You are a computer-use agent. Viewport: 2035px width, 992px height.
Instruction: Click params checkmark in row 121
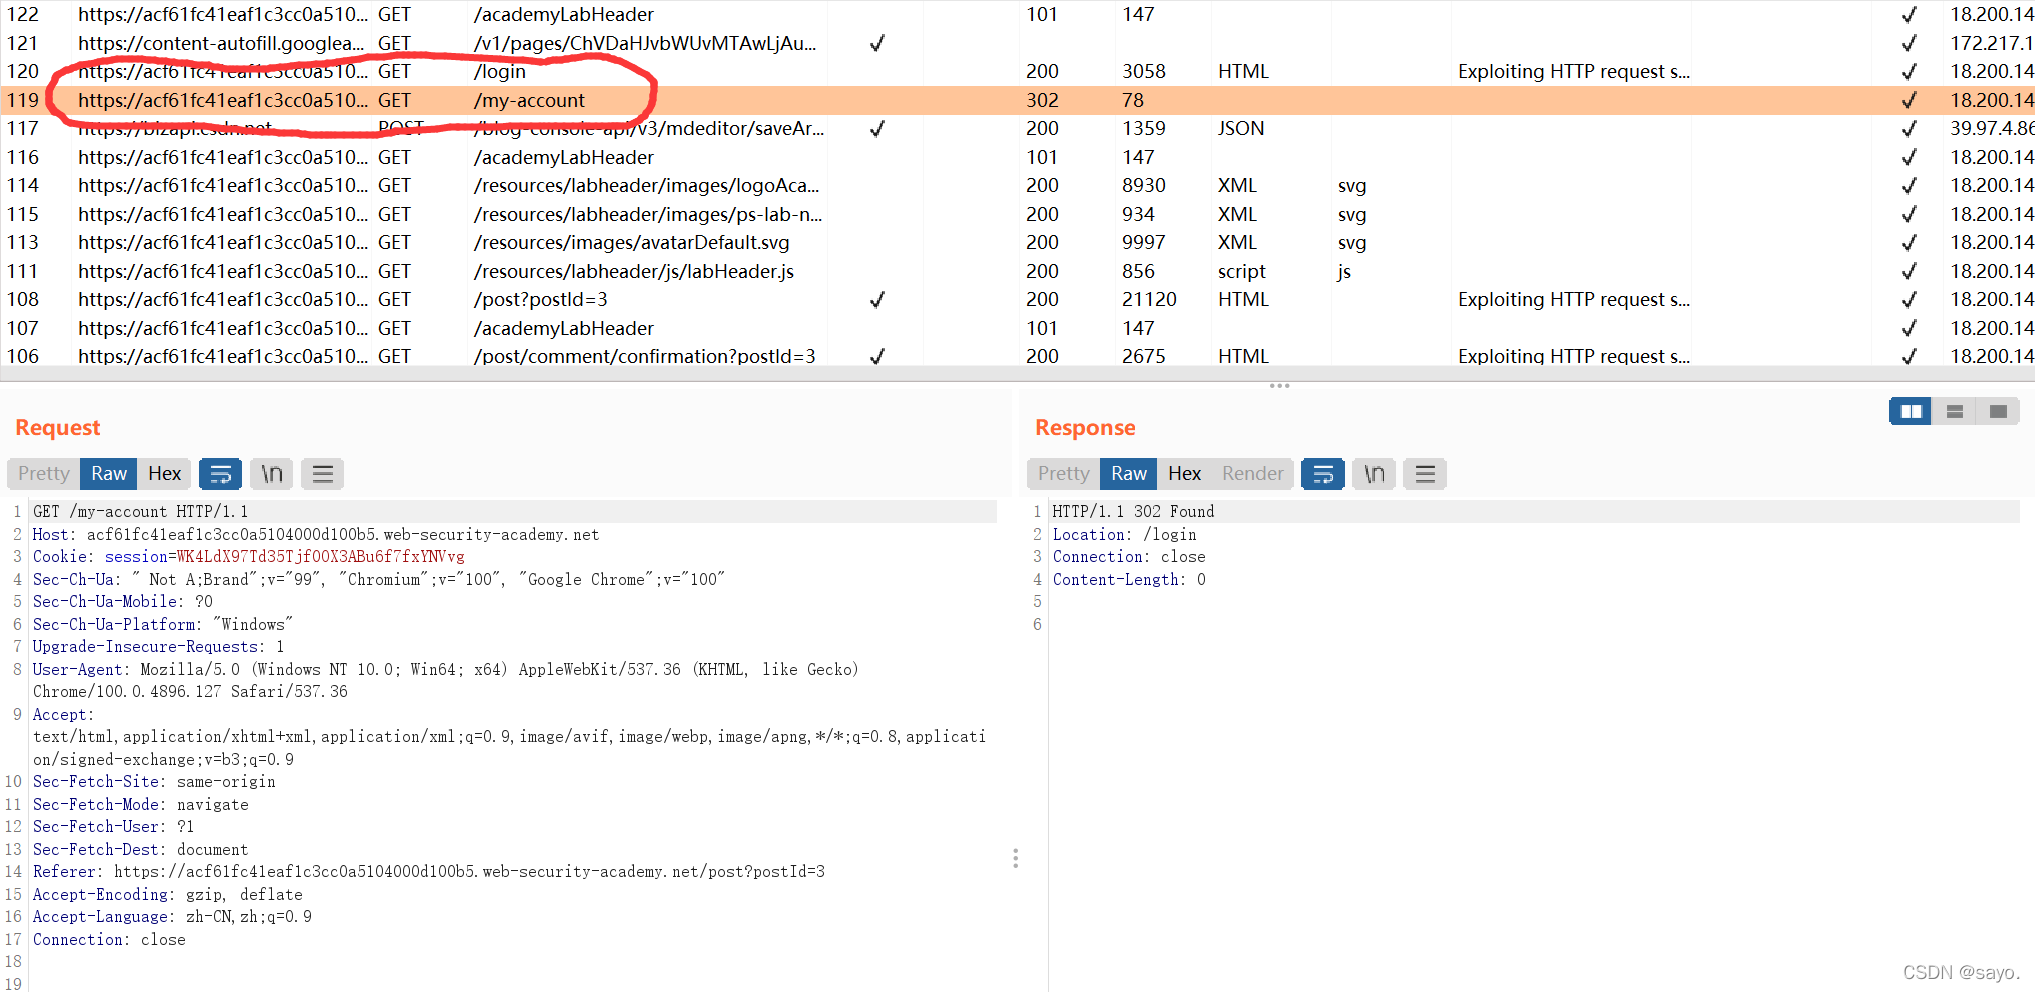click(x=877, y=43)
